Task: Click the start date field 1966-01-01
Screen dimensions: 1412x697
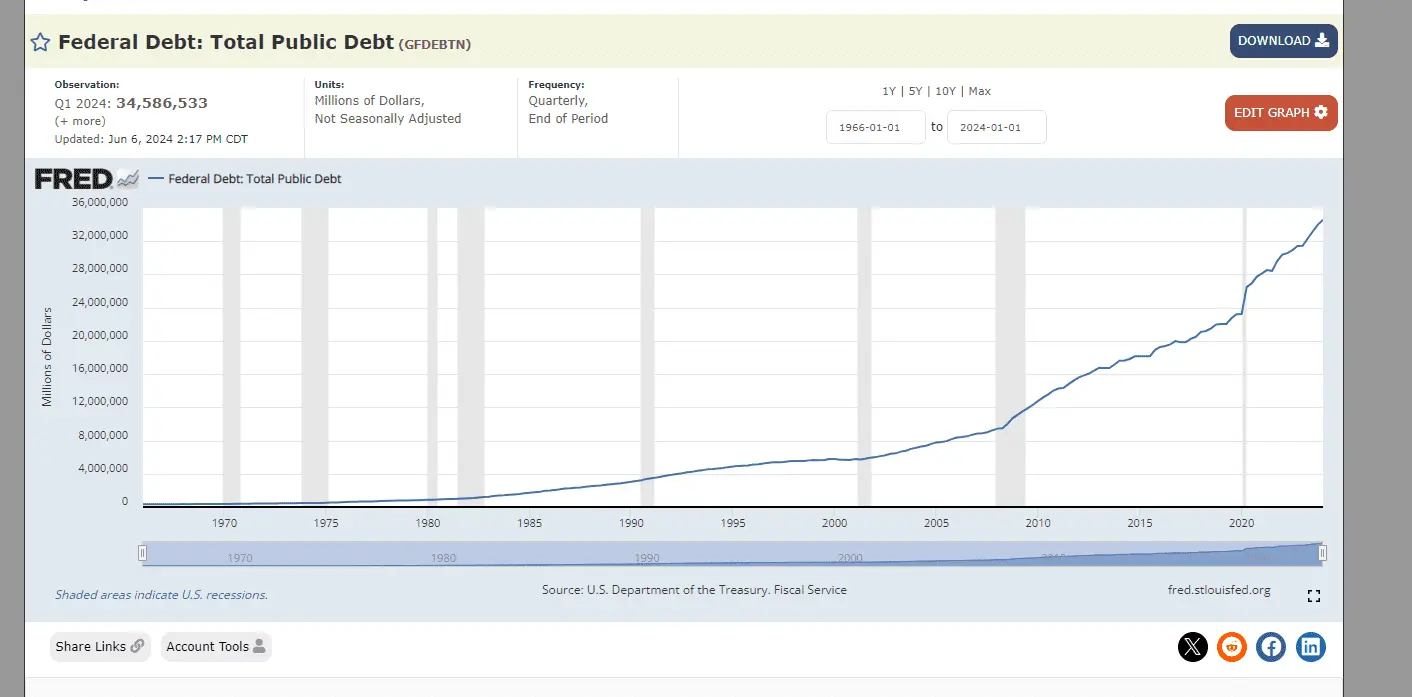Action: pyautogui.click(x=875, y=127)
